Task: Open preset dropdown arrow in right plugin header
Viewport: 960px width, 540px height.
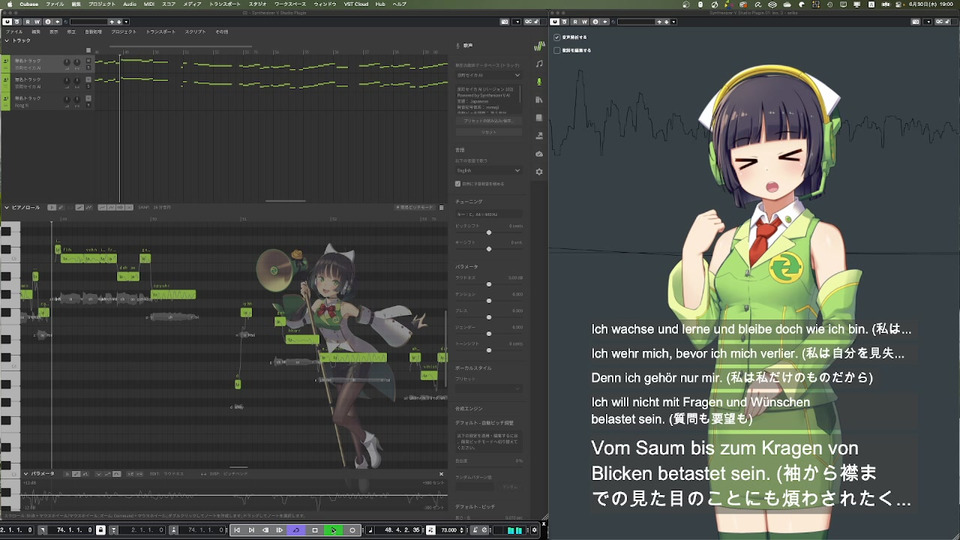Action: (673, 22)
